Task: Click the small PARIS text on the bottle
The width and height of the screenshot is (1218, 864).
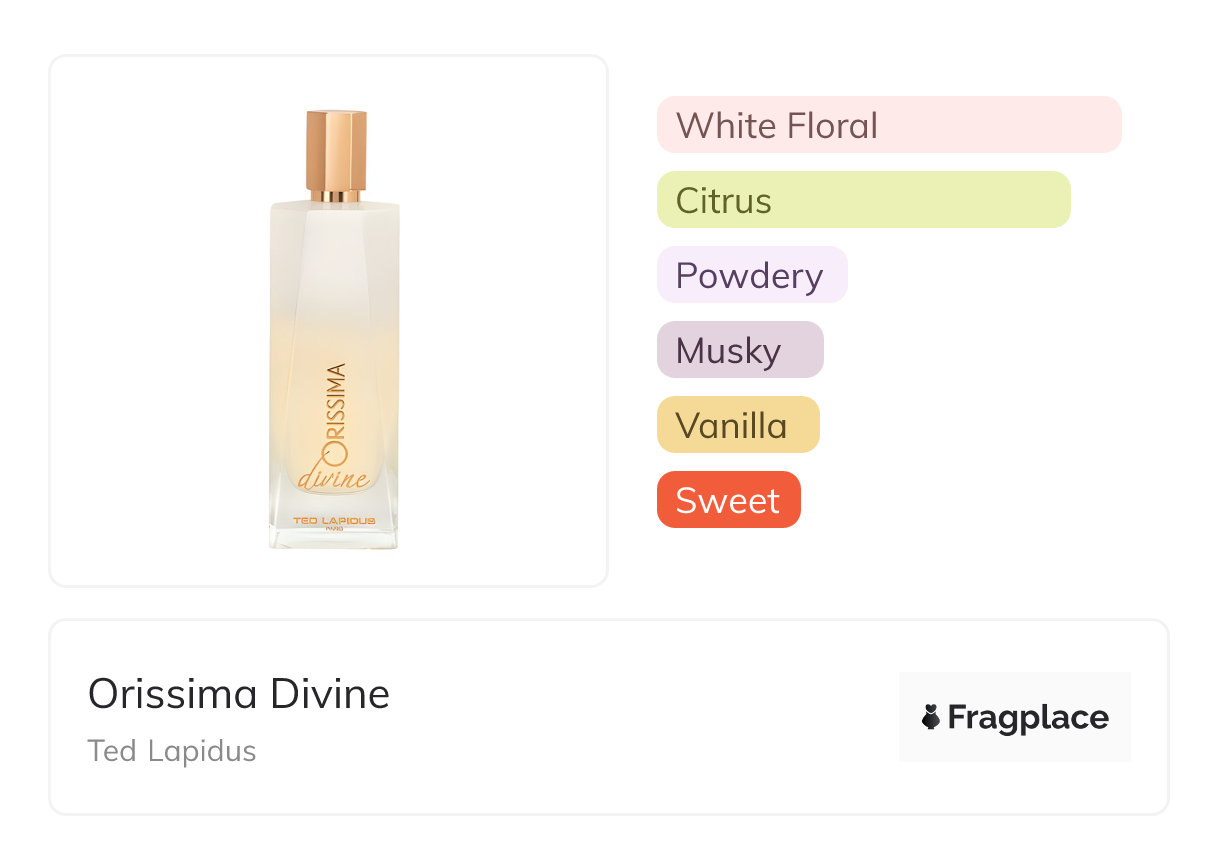Action: 334,529
